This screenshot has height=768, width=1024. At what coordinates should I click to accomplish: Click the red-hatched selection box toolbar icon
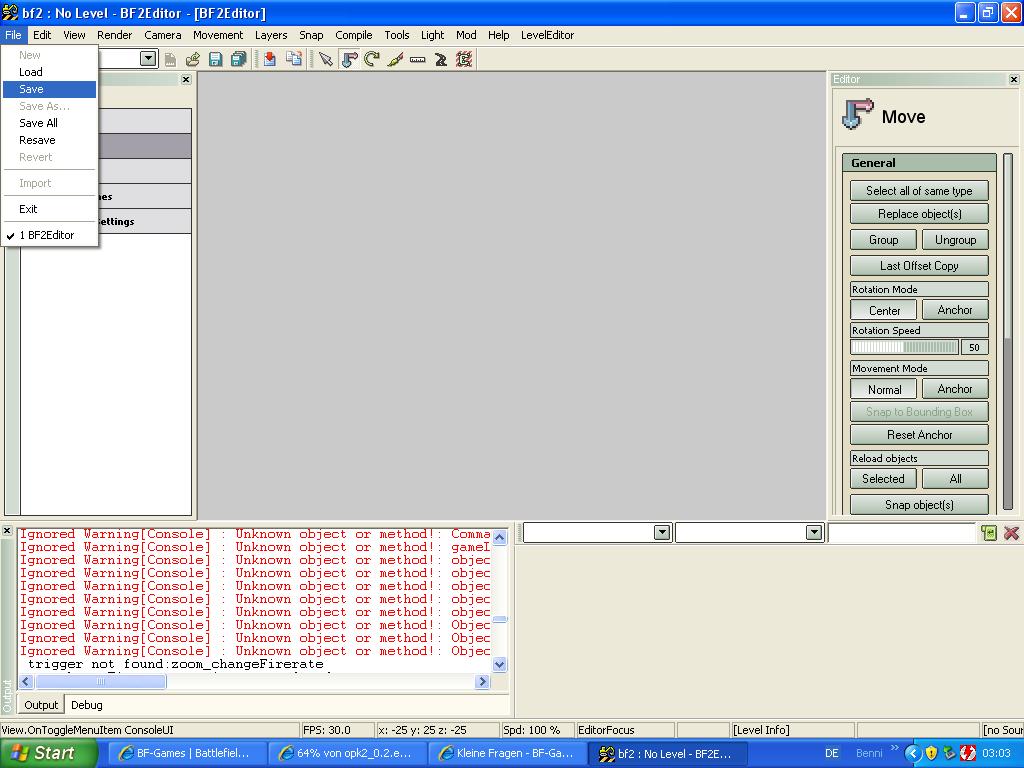[x=464, y=59]
